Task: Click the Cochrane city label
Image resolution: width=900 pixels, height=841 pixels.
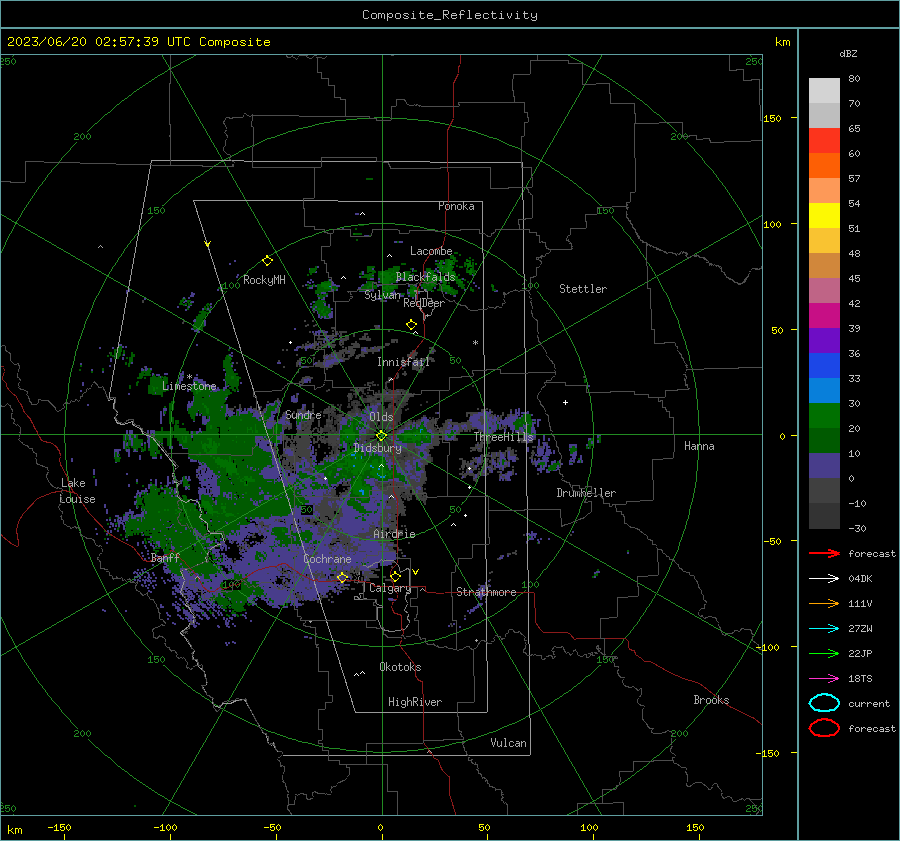Action: pyautogui.click(x=327, y=559)
